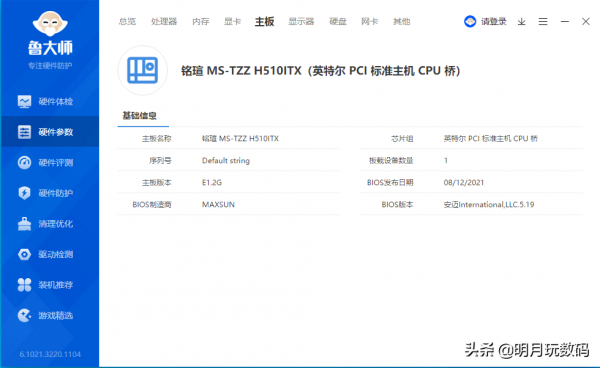Click the 硬件参数 list icon
Viewport: 600px width, 368px height.
click(x=24, y=132)
